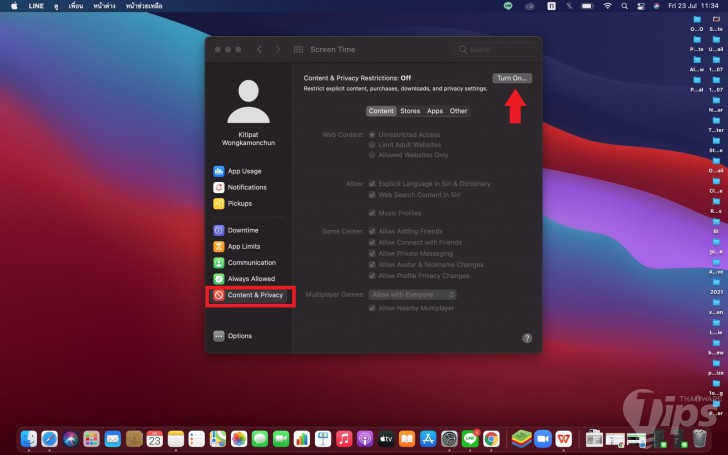Screen dimensions: 728x455
Task: Open WPS Office from the Dock
Action: pos(564,438)
